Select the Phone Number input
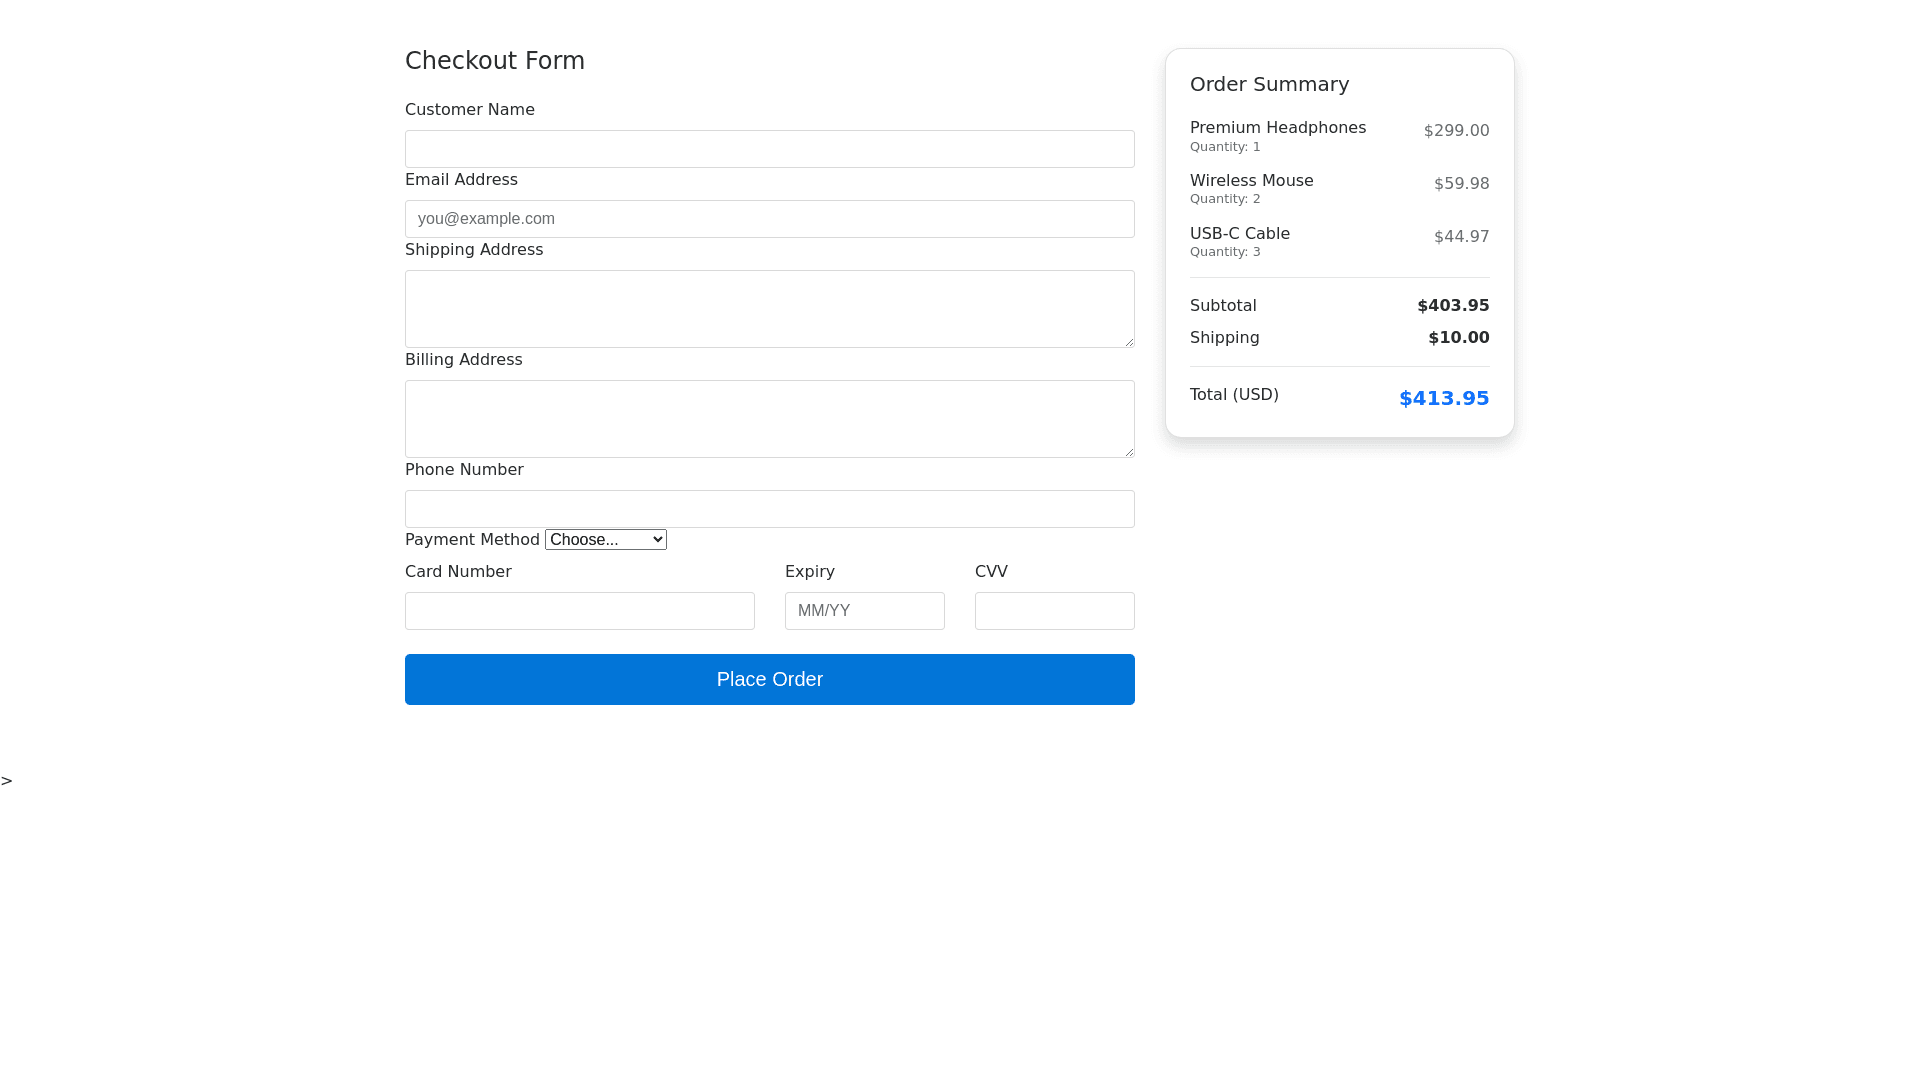The height and width of the screenshot is (1080, 1920). (x=769, y=509)
